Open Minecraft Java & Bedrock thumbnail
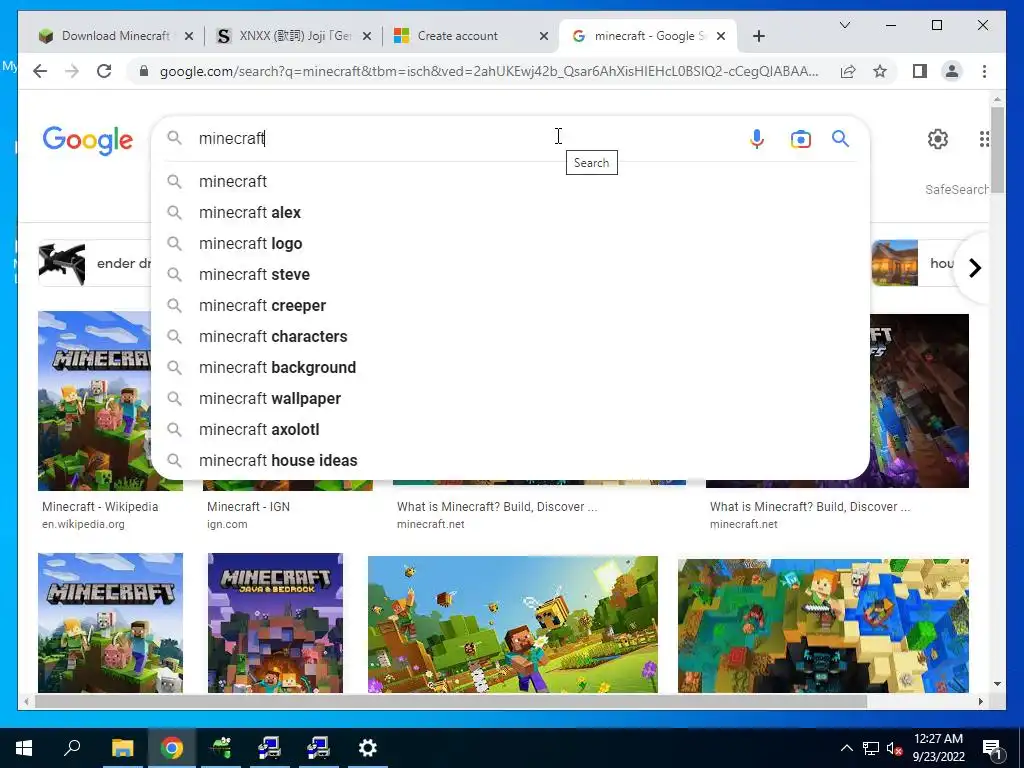The image size is (1024, 768). 275,623
